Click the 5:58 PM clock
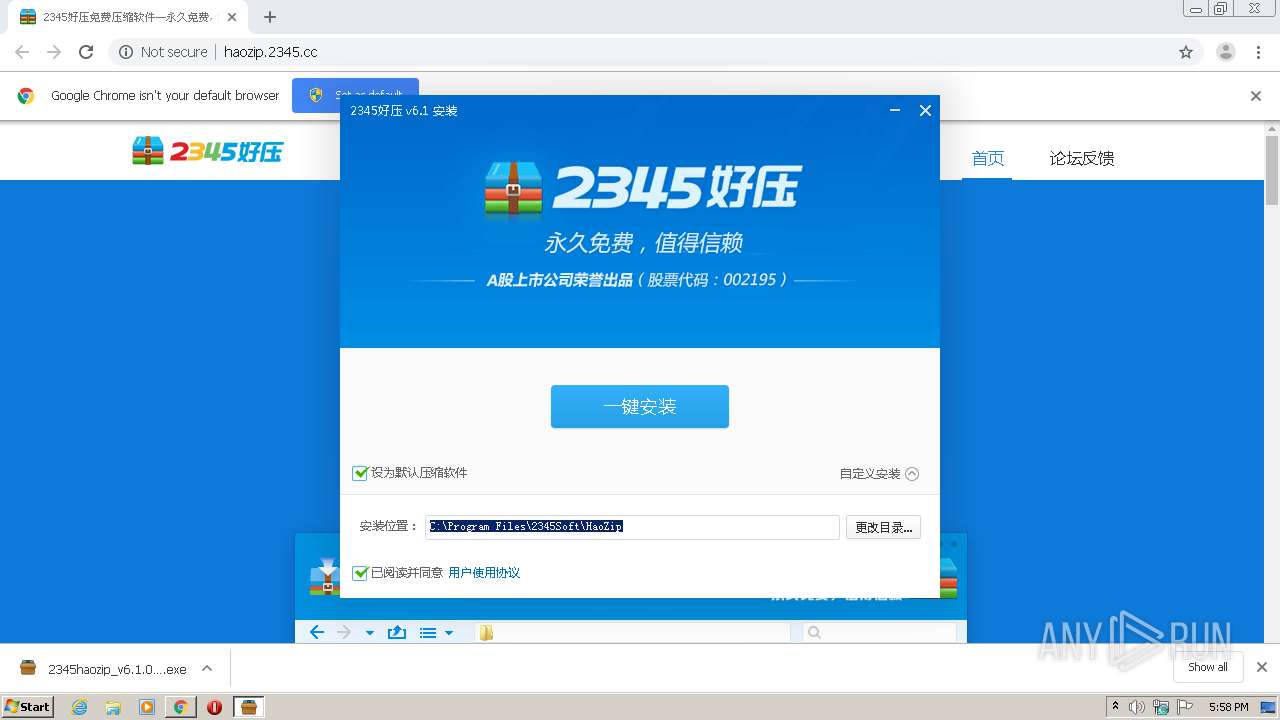1280x720 pixels. (1228, 707)
